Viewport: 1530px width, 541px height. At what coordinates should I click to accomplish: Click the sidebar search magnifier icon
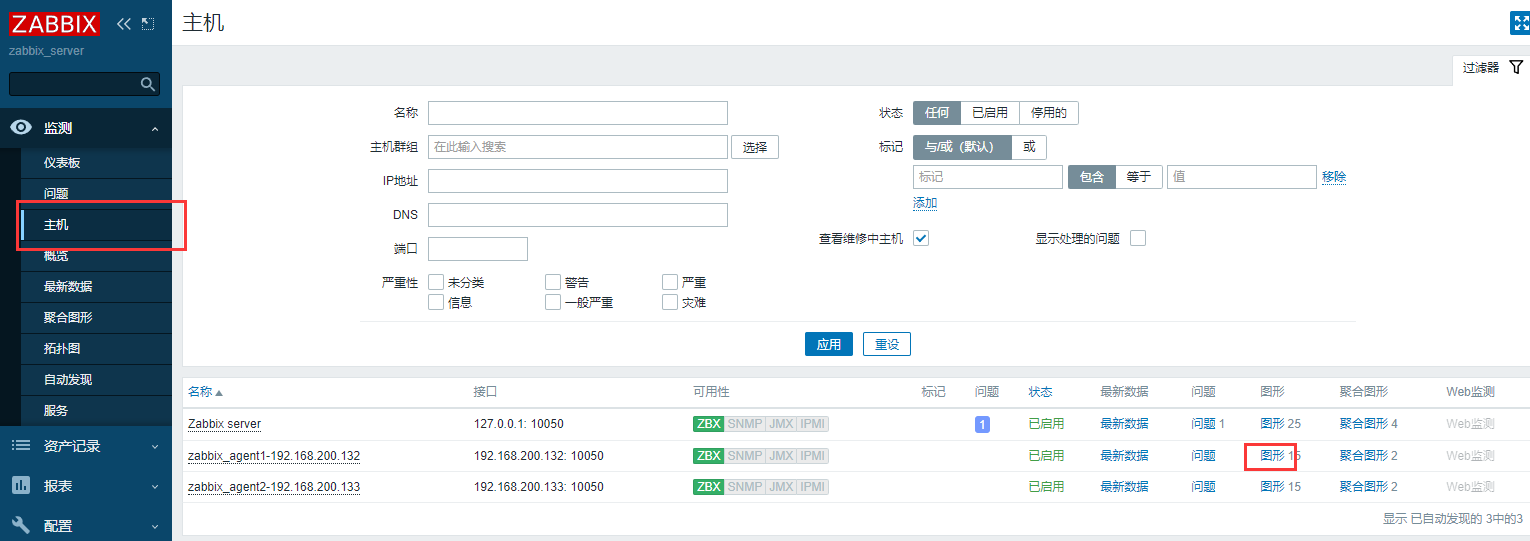147,84
